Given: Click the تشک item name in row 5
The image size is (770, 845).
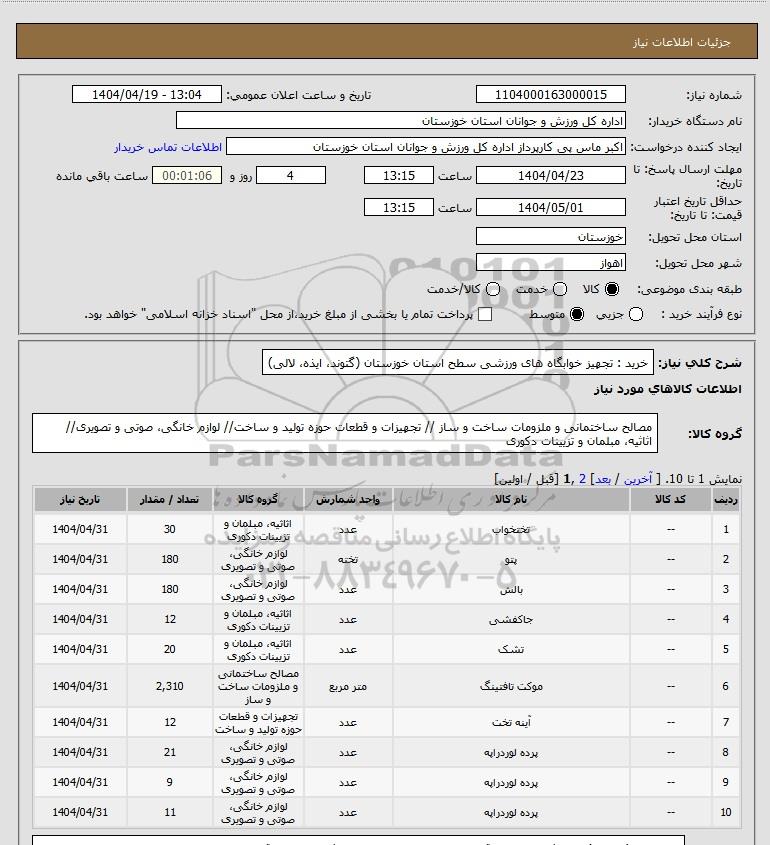Looking at the screenshot, I should pos(511,649).
